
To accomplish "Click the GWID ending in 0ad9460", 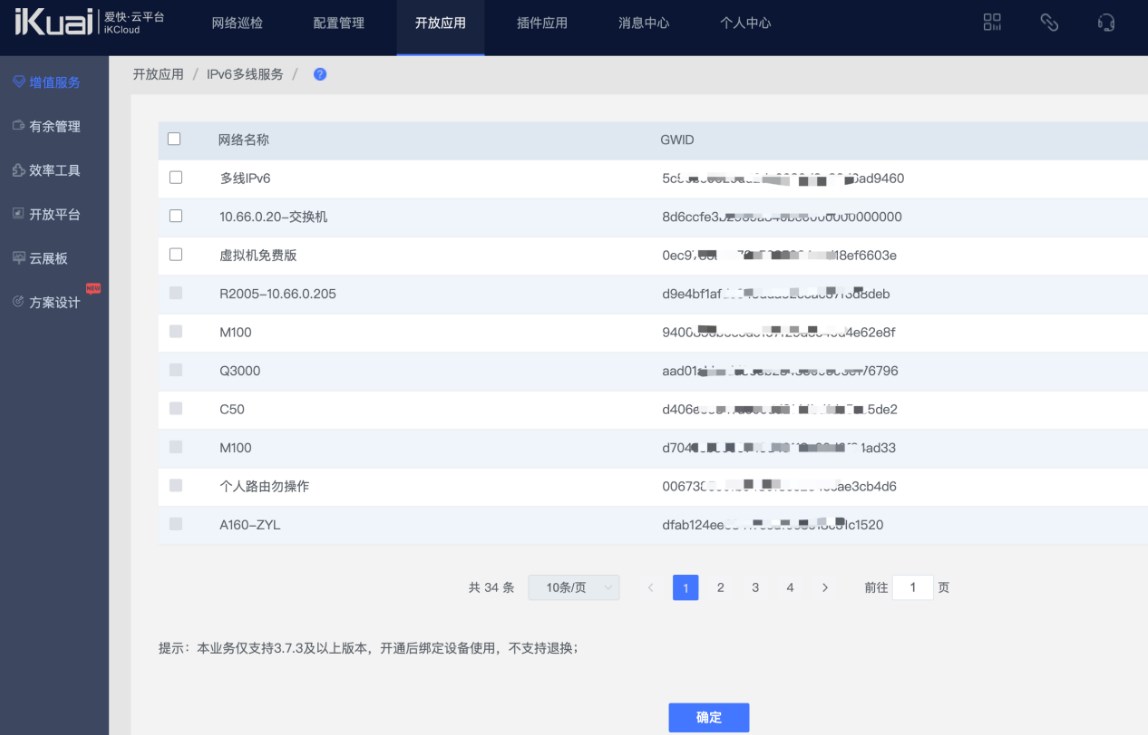I will pos(783,178).
